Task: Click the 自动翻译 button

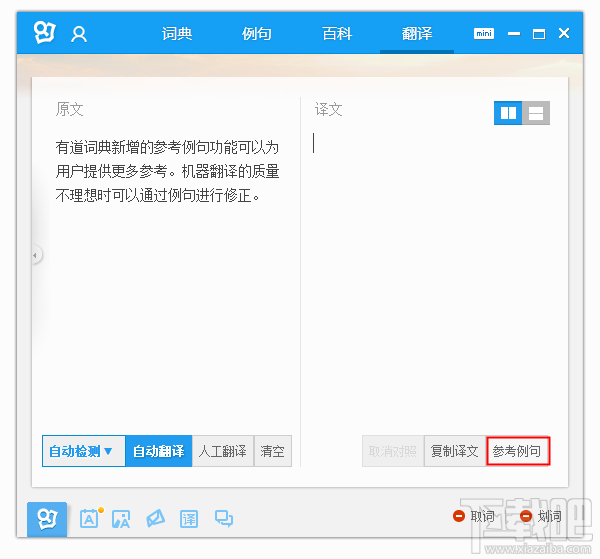Action: 159,451
